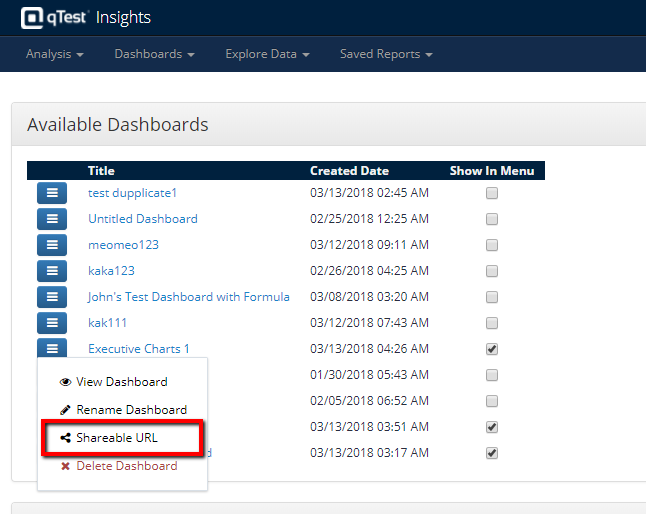This screenshot has width=646, height=514.
Task: Open hamburger menu for Untitled Dashboard
Action: (x=52, y=219)
